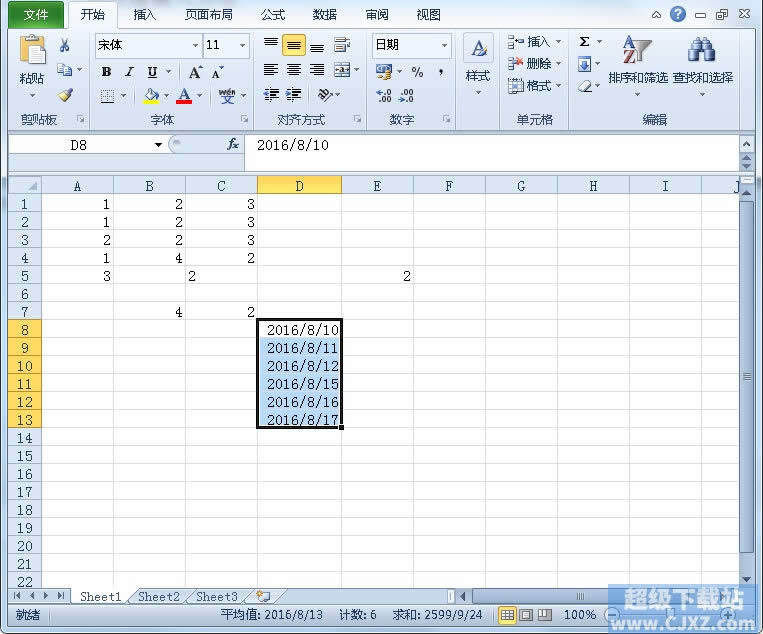The width and height of the screenshot is (763, 634).
Task: Switch to Data (数据) tab
Action: [325, 15]
